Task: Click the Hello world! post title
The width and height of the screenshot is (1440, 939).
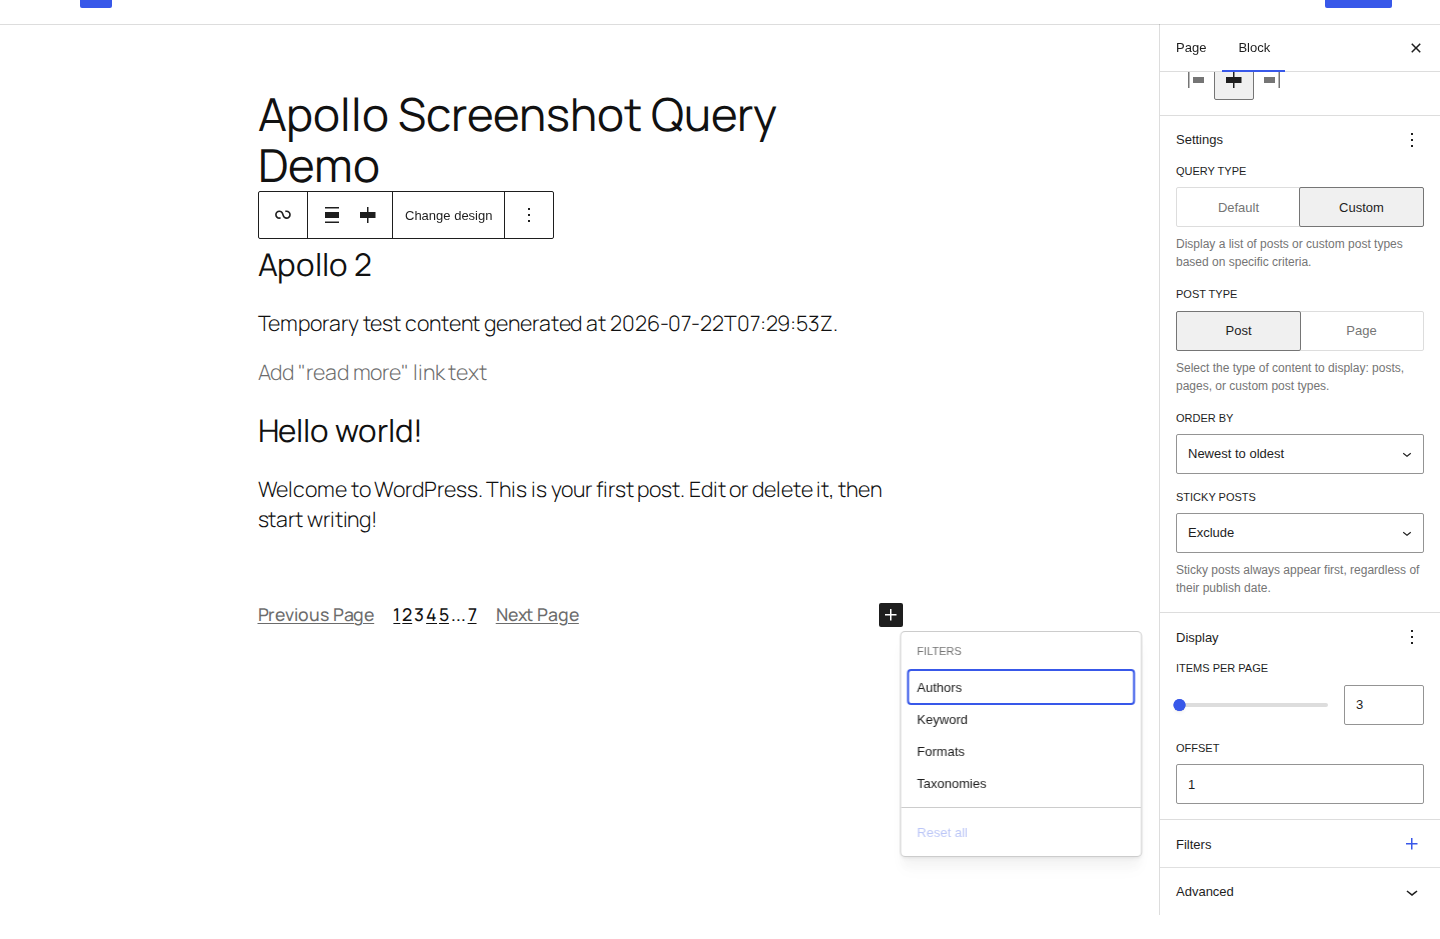Action: (340, 431)
